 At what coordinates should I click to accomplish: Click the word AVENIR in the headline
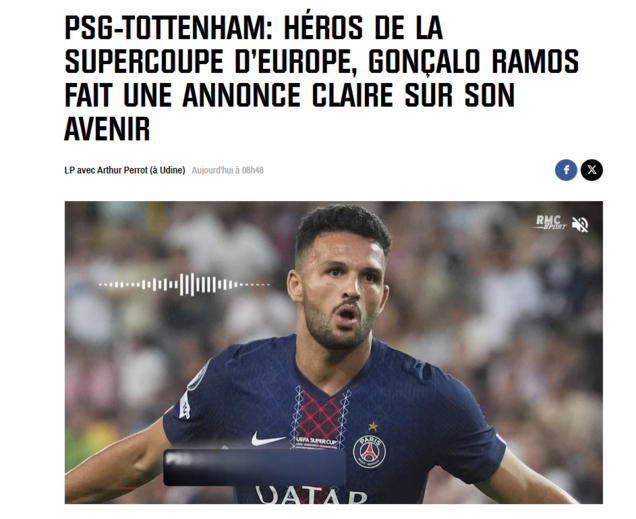click(107, 129)
